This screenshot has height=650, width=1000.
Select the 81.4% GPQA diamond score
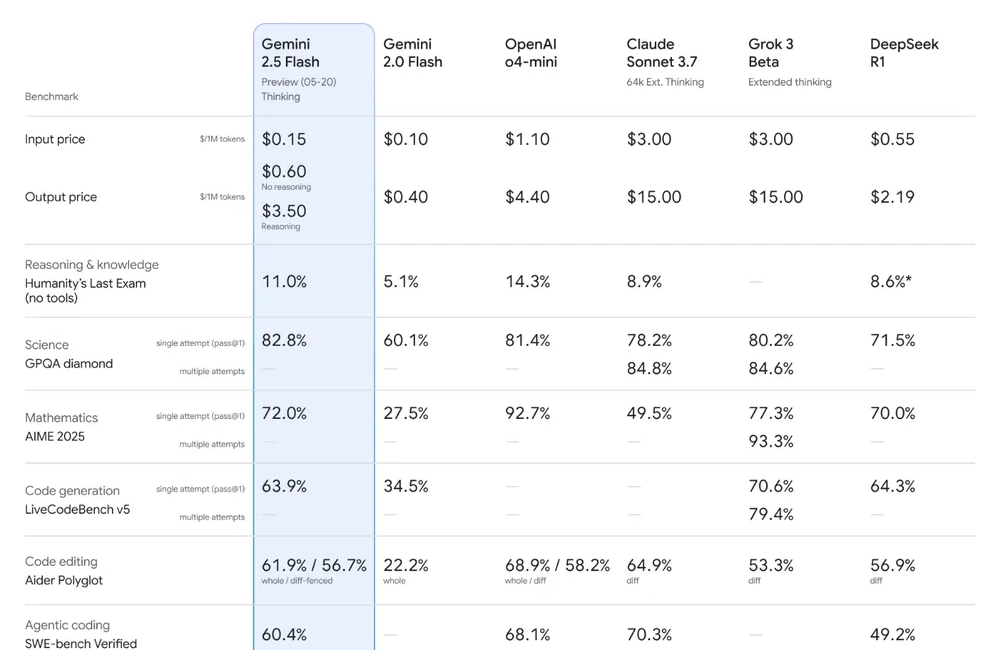(x=527, y=340)
